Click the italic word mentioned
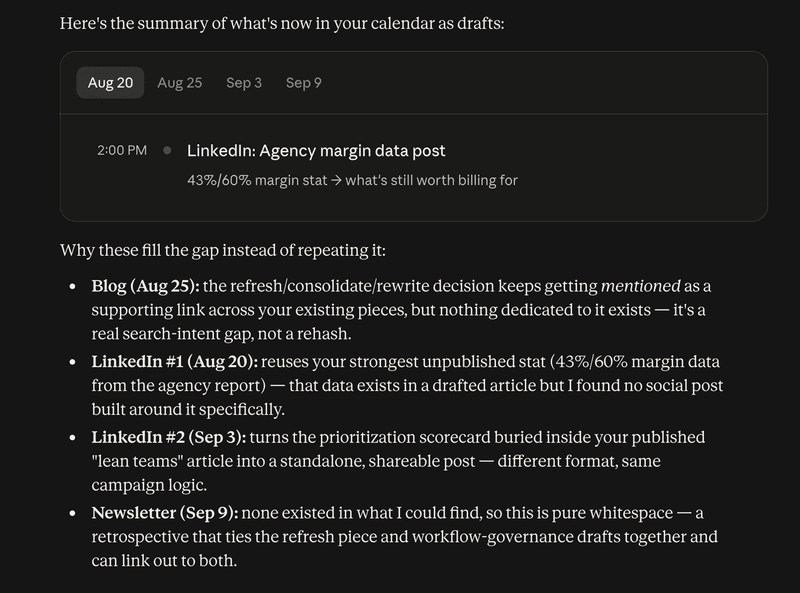The image size is (800, 593). [x=641, y=286]
